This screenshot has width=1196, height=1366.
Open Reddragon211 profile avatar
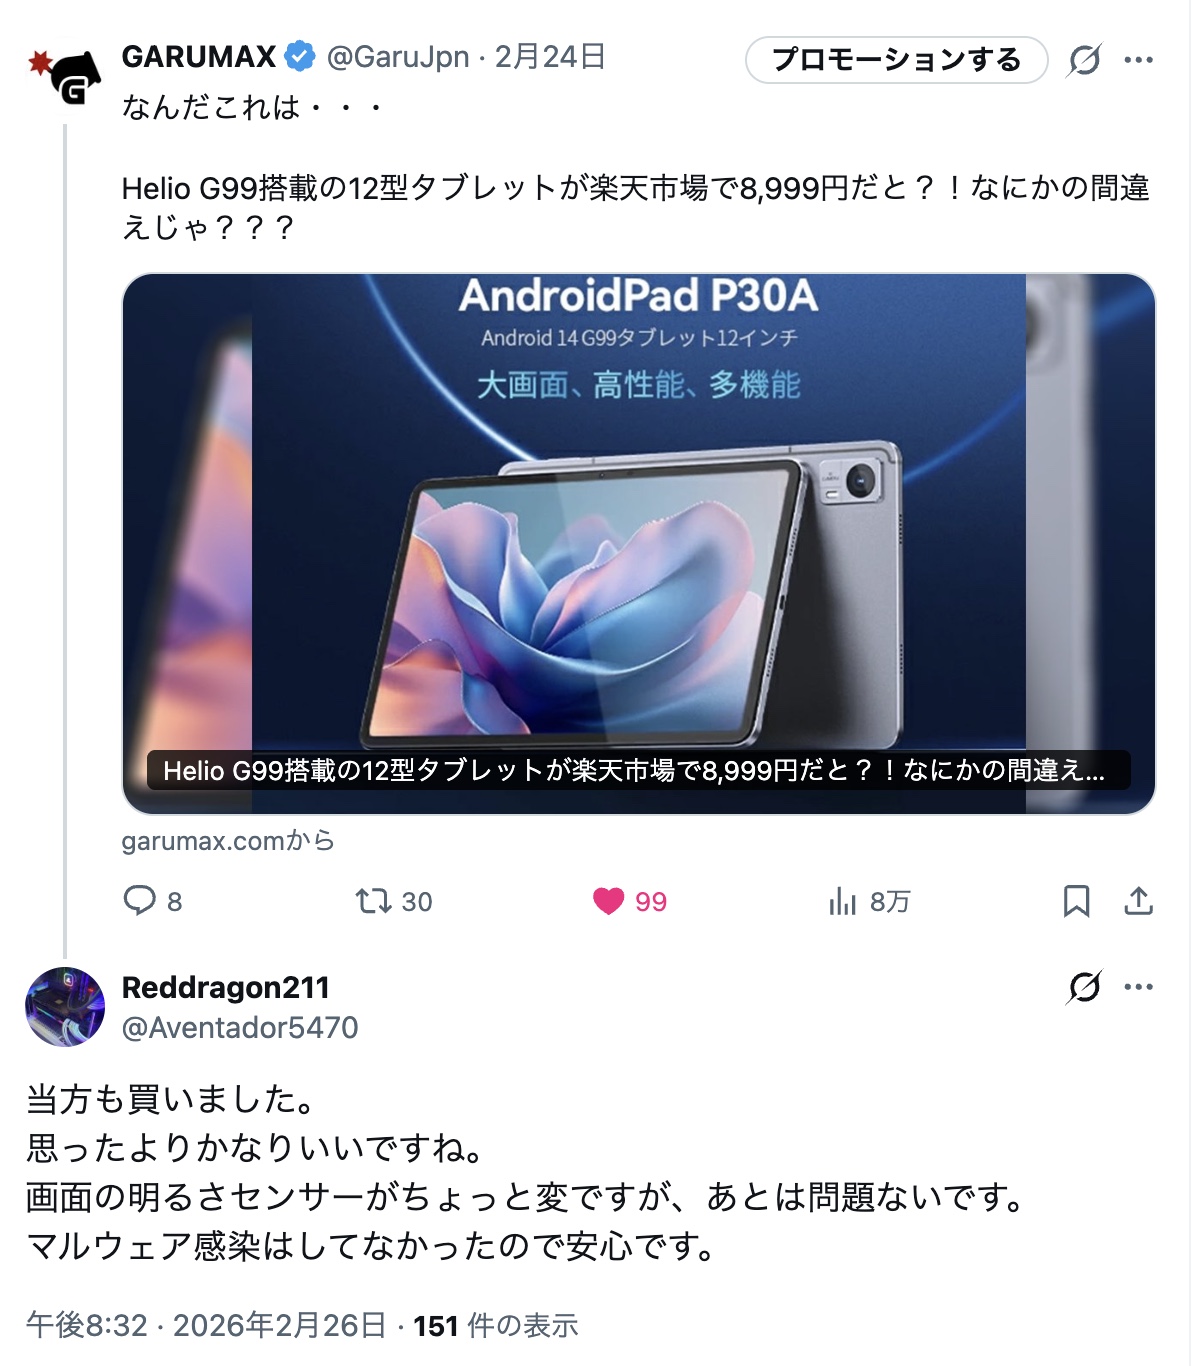[x=65, y=1006]
